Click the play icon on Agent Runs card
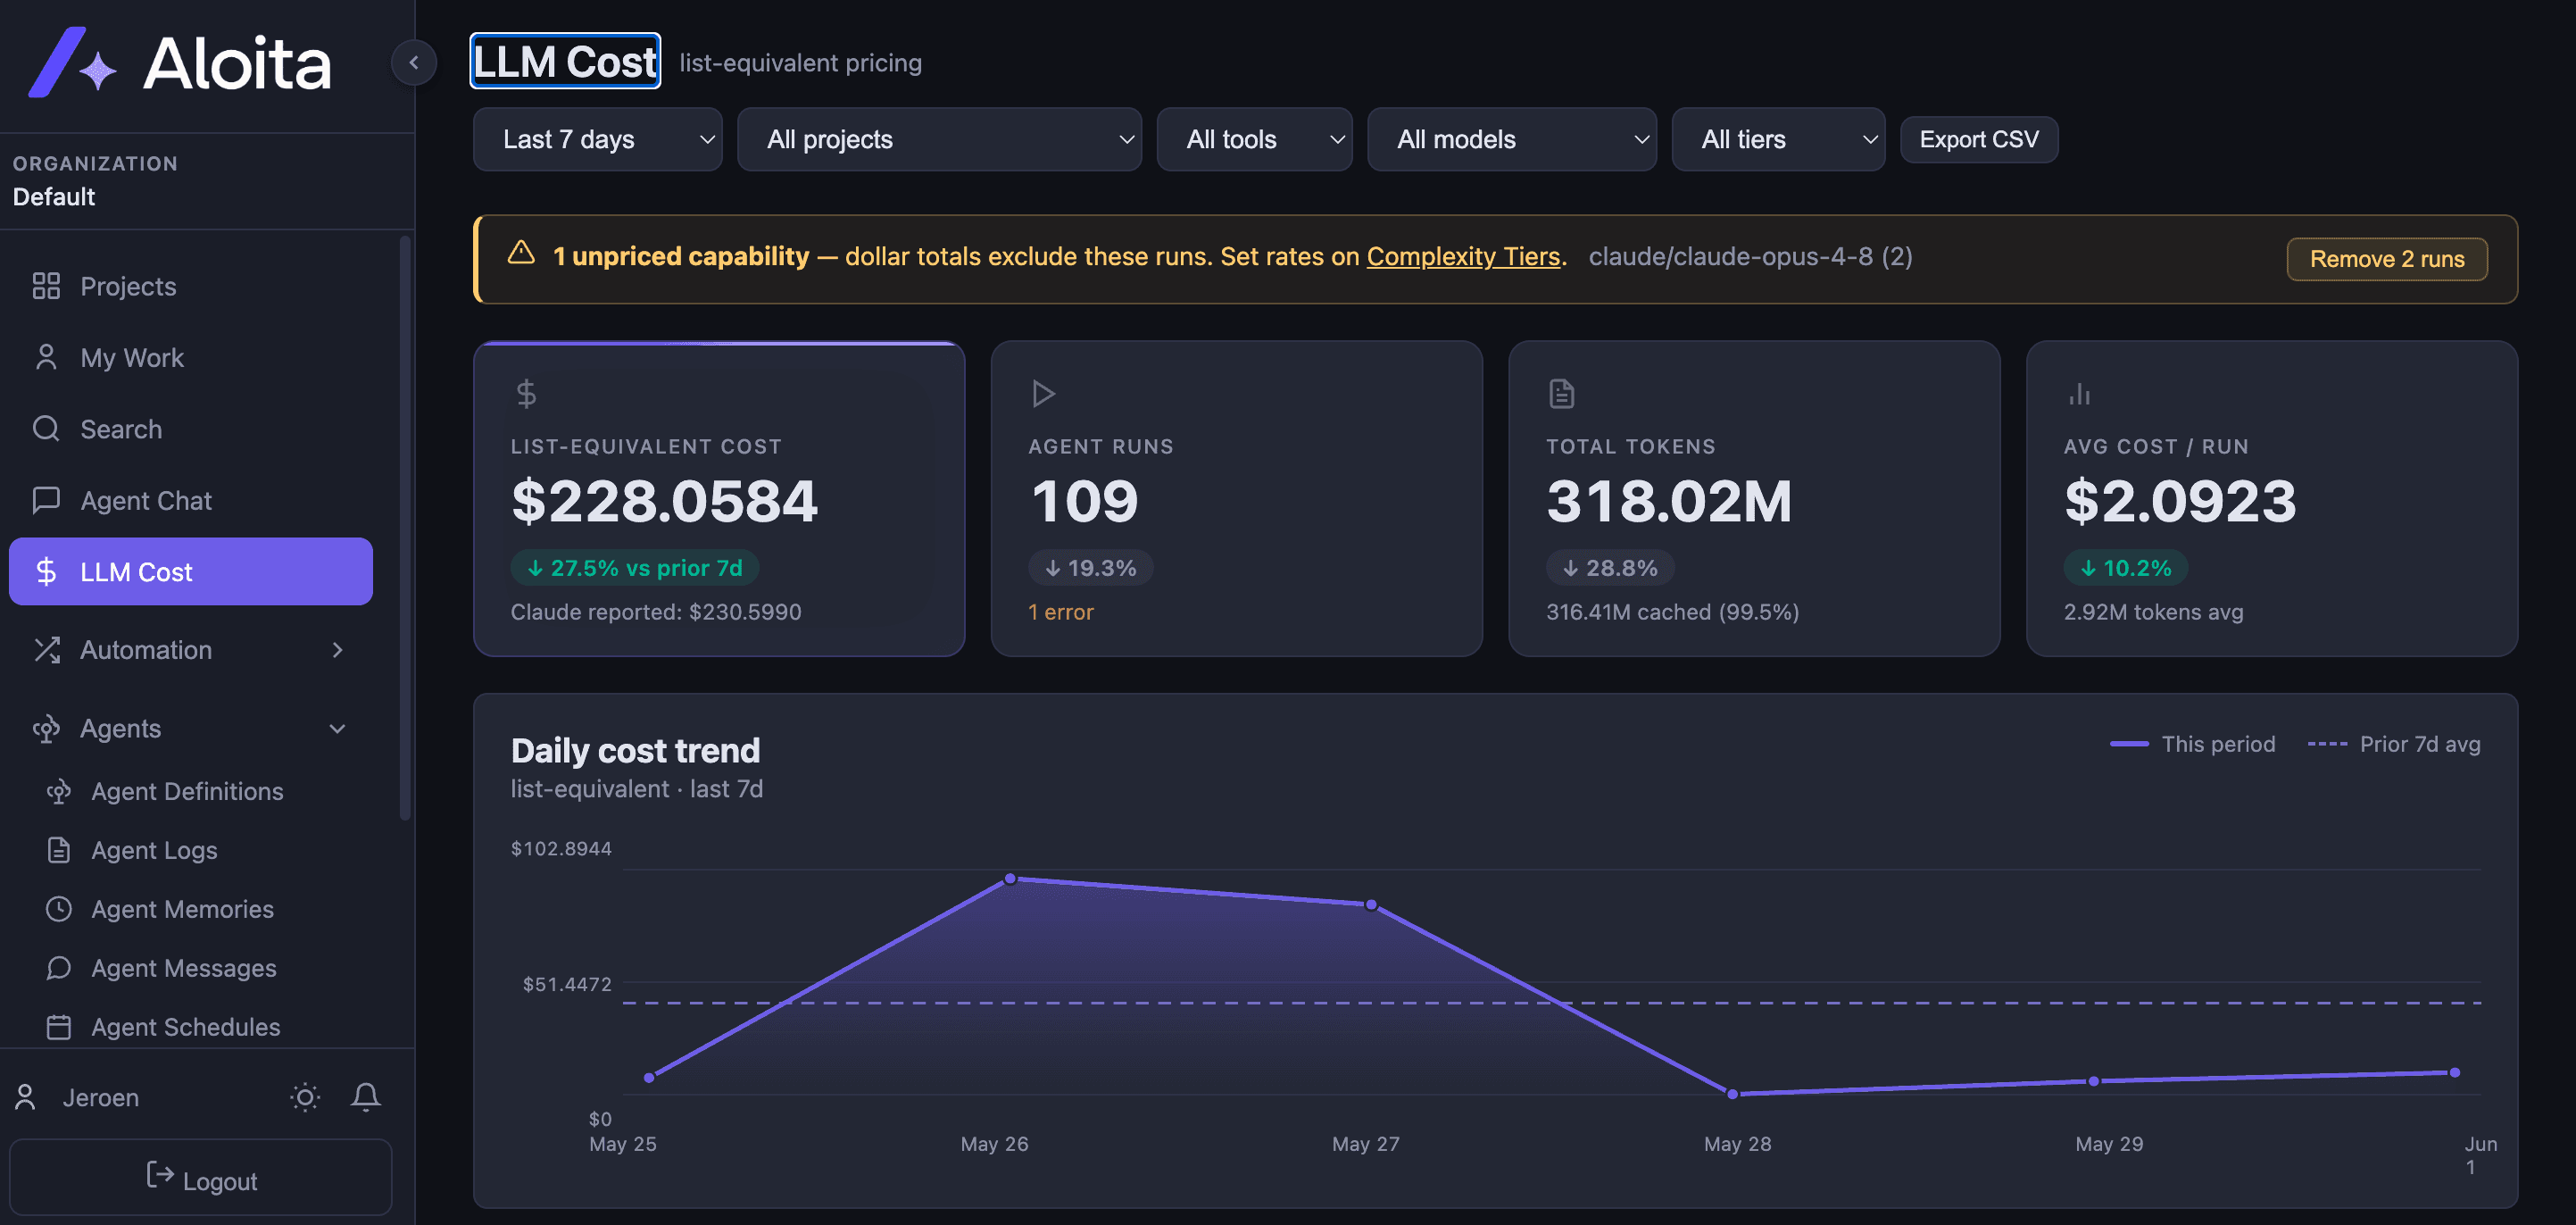The width and height of the screenshot is (2576, 1225). coord(1043,393)
